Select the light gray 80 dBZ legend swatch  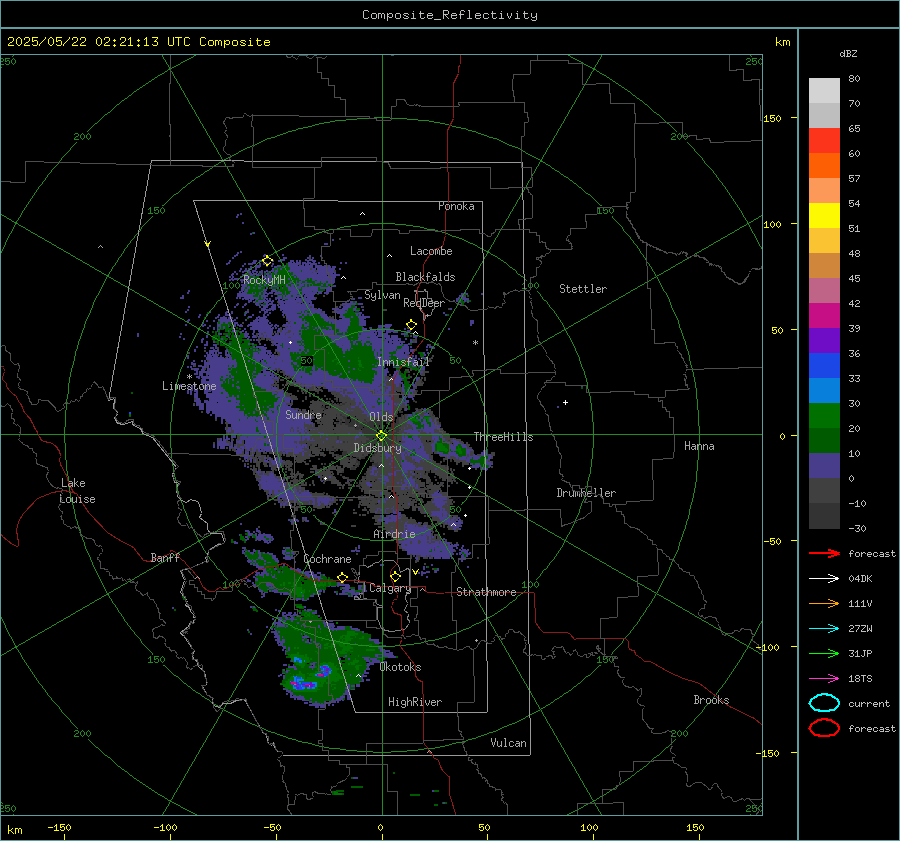point(824,91)
